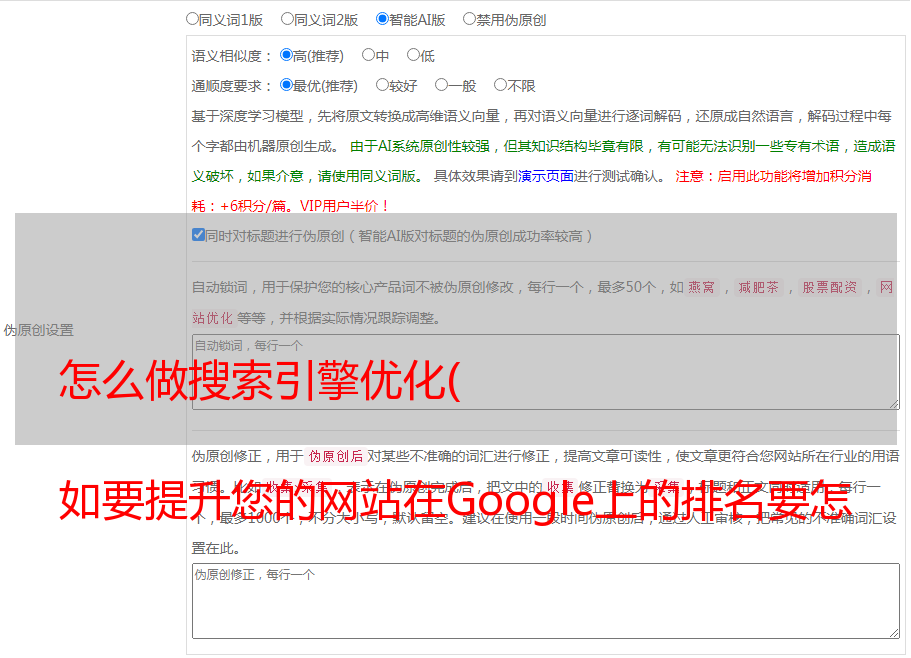Screen dimensions: 911x658
Task: Click the 减肥茶 example keyword tag
Action: coord(758,288)
